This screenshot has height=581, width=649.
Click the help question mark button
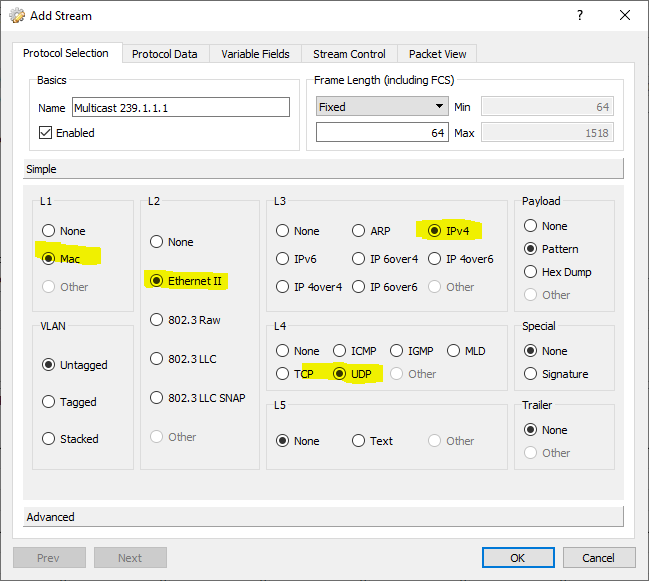[x=580, y=15]
